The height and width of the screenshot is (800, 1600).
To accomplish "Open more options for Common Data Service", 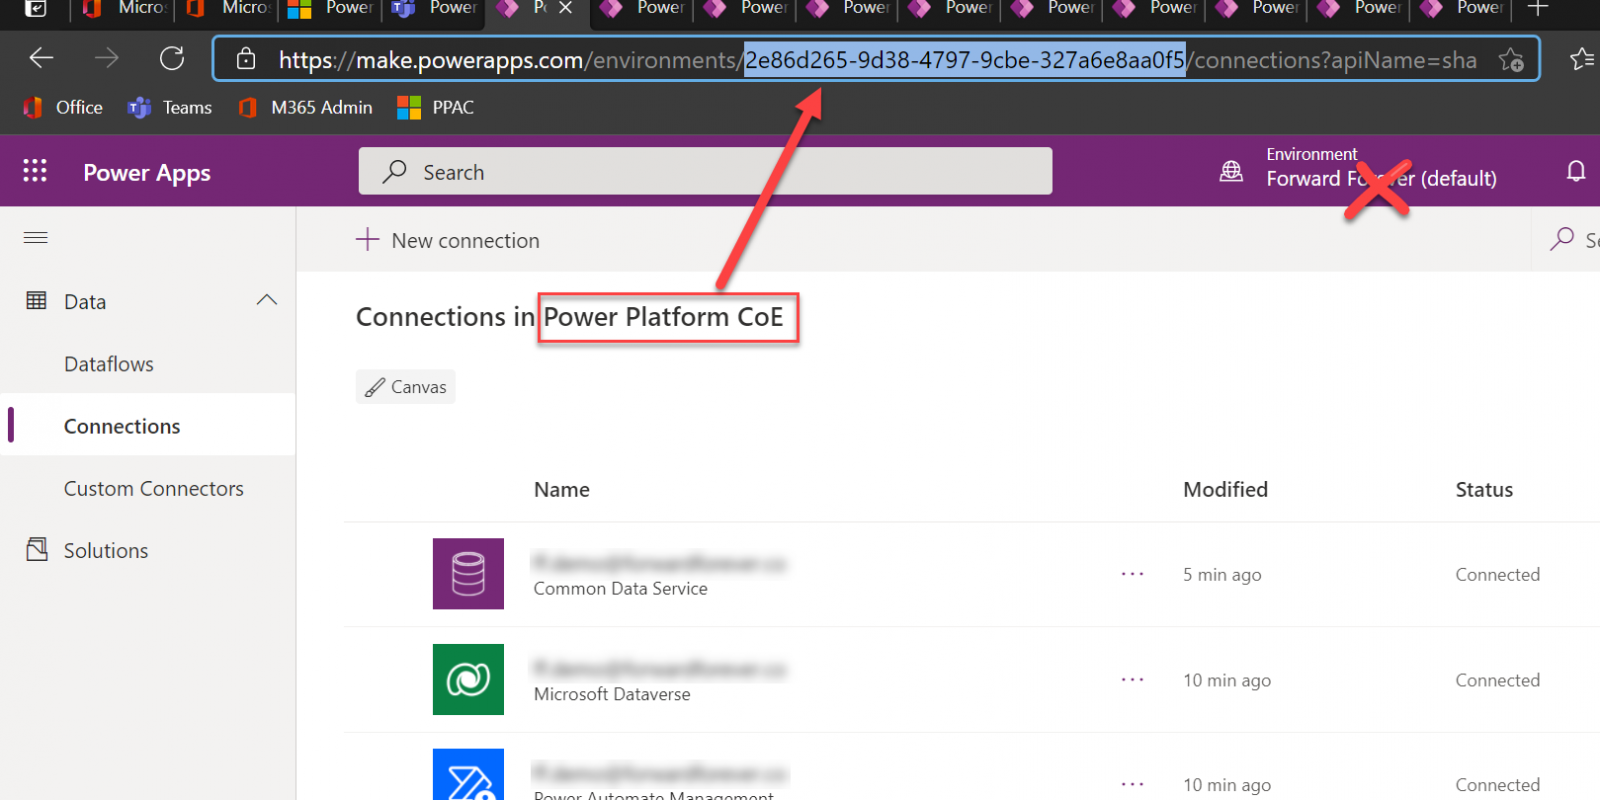I will [x=1132, y=574].
